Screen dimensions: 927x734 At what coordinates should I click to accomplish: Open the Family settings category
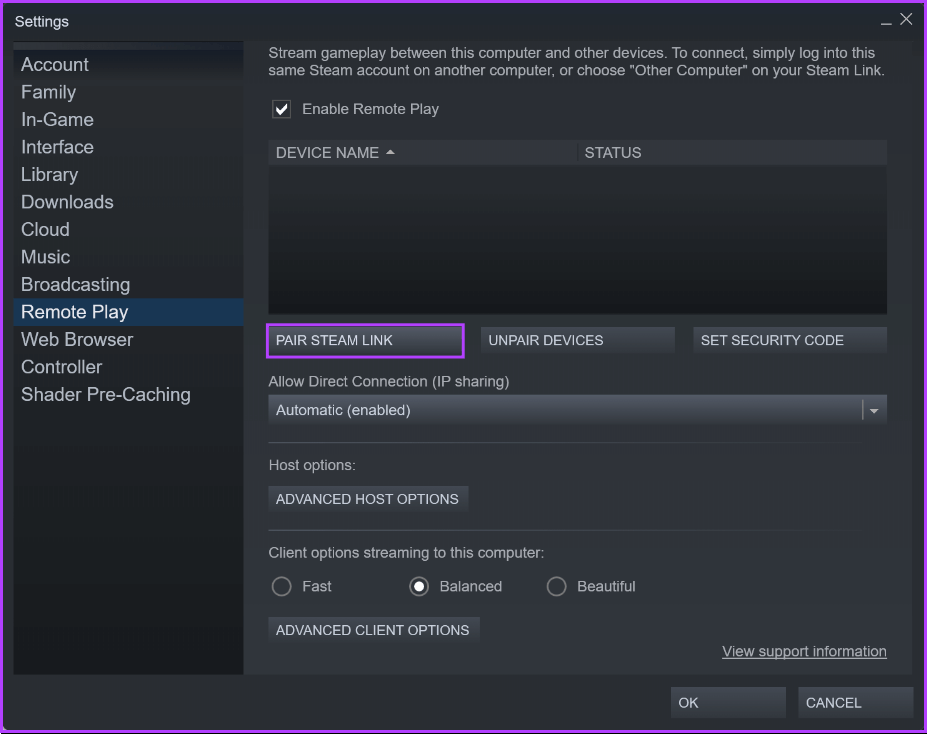[x=128, y=92]
